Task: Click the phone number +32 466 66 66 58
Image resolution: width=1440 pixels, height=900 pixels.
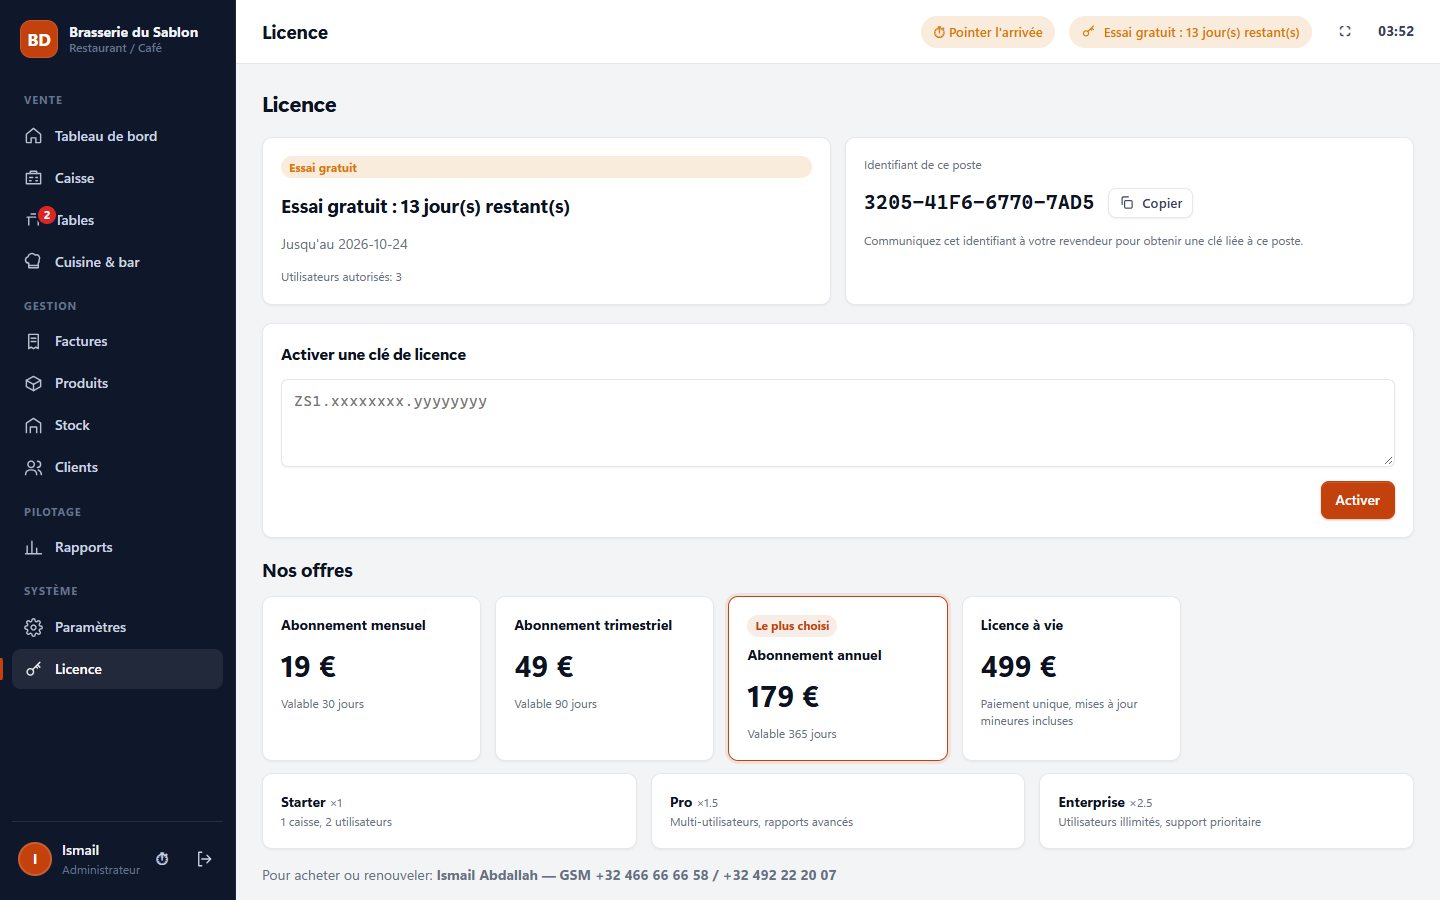Action: click(x=652, y=875)
